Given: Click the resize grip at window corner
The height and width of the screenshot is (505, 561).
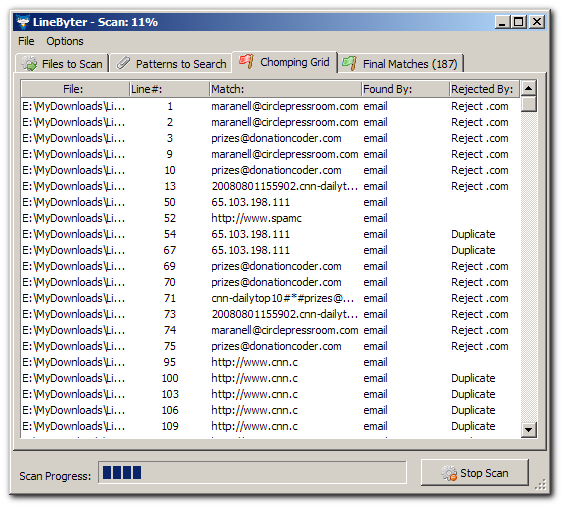Looking at the screenshot, I should pos(540,484).
